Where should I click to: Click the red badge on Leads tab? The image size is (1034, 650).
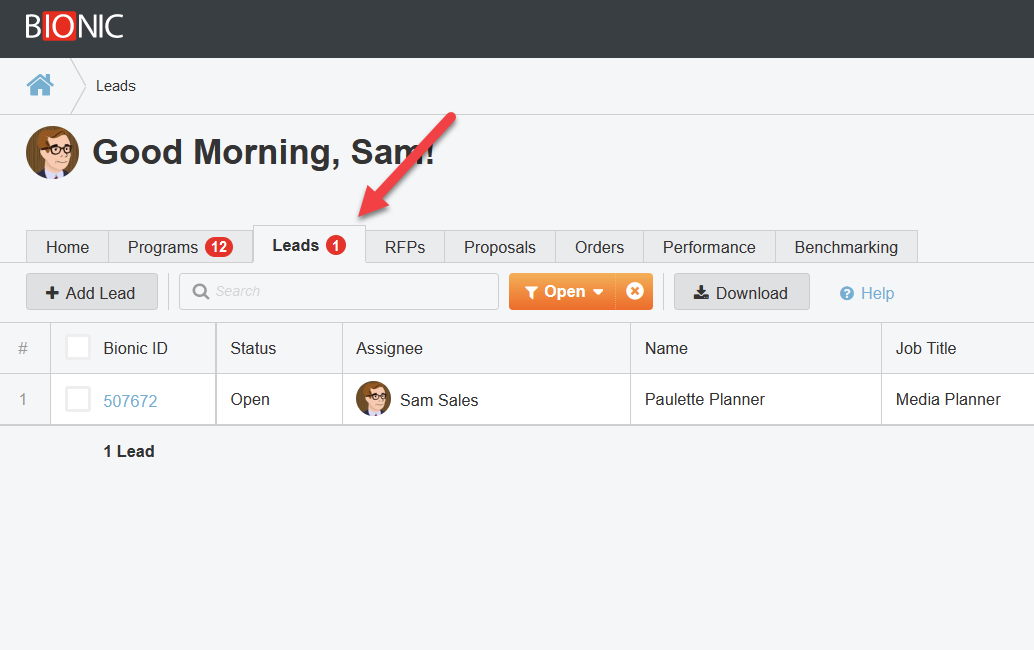(335, 246)
